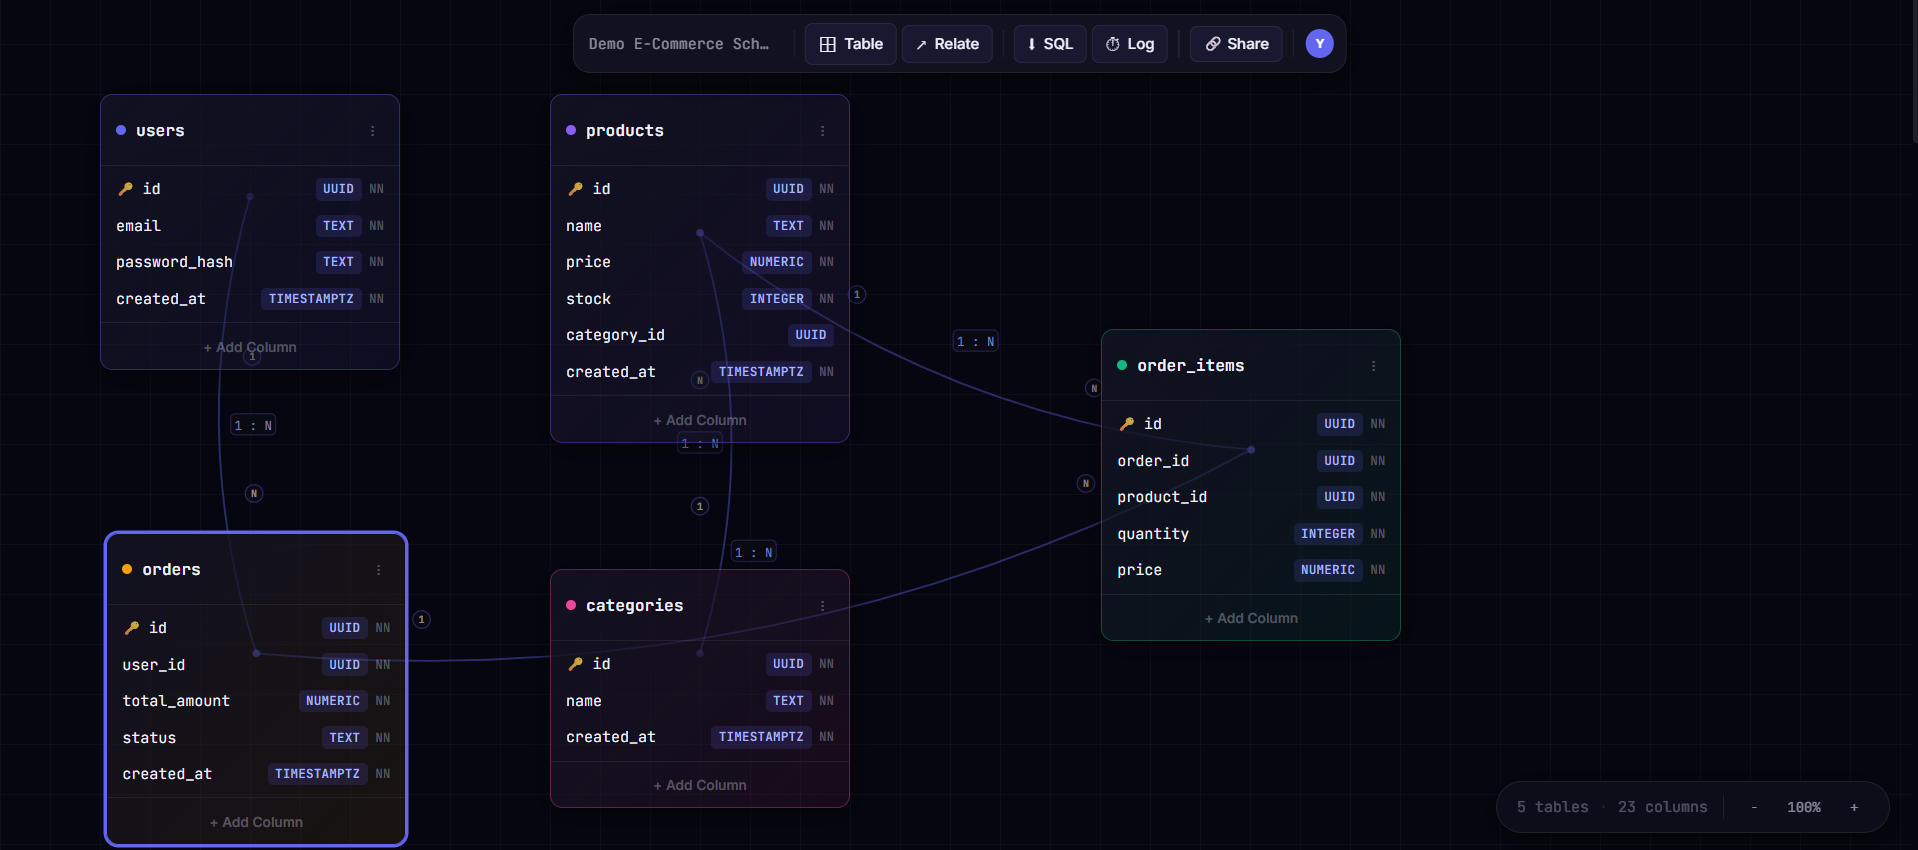Click the password_hash column name
1918x850 pixels.
click(174, 262)
